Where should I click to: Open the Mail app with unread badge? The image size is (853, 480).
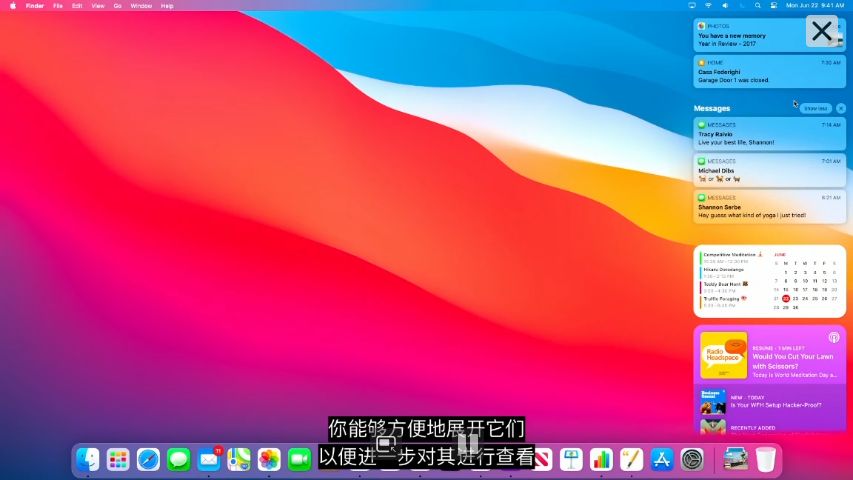tap(208, 459)
